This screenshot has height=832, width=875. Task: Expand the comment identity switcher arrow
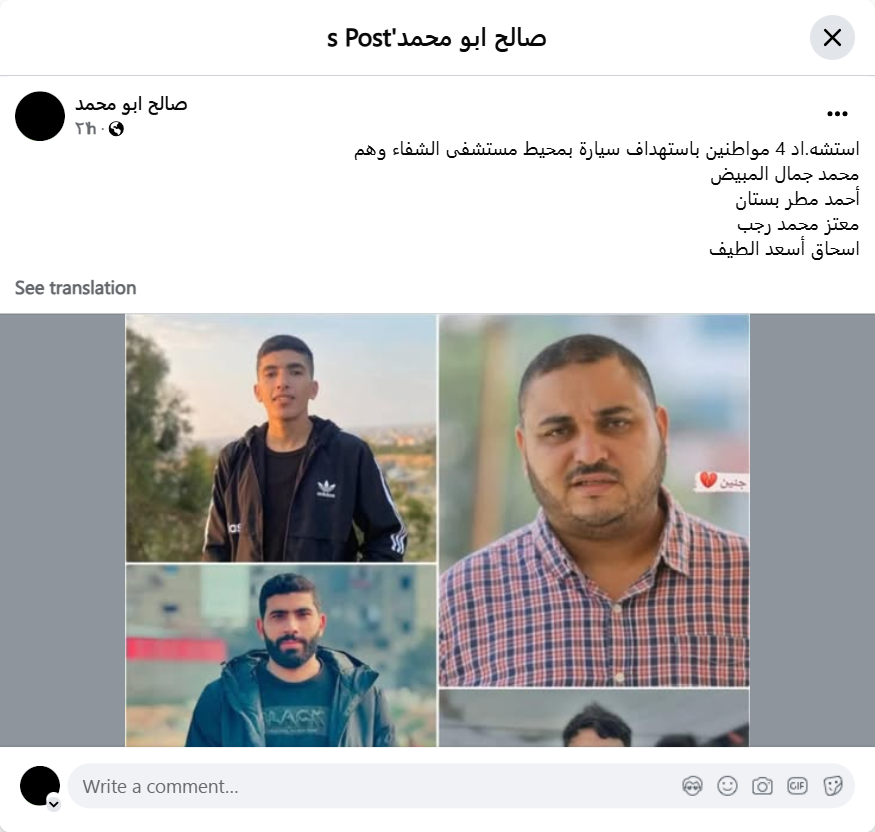54,804
